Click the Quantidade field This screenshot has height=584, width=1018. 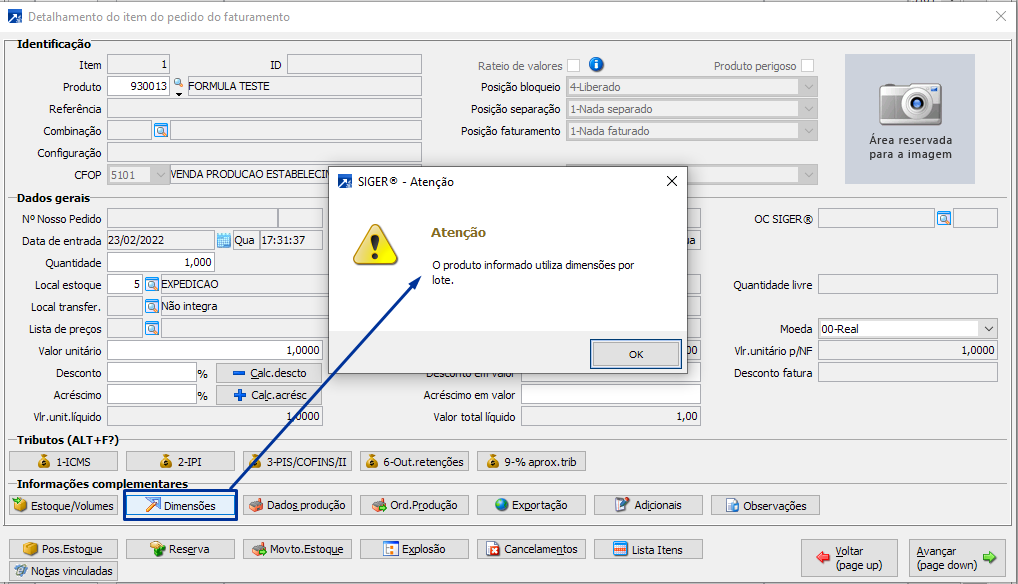coord(161,262)
